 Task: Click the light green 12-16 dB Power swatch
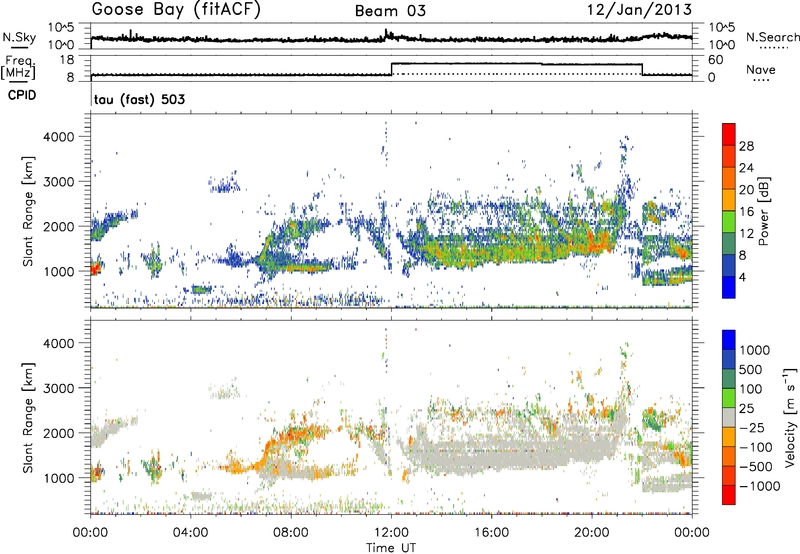(x=729, y=221)
